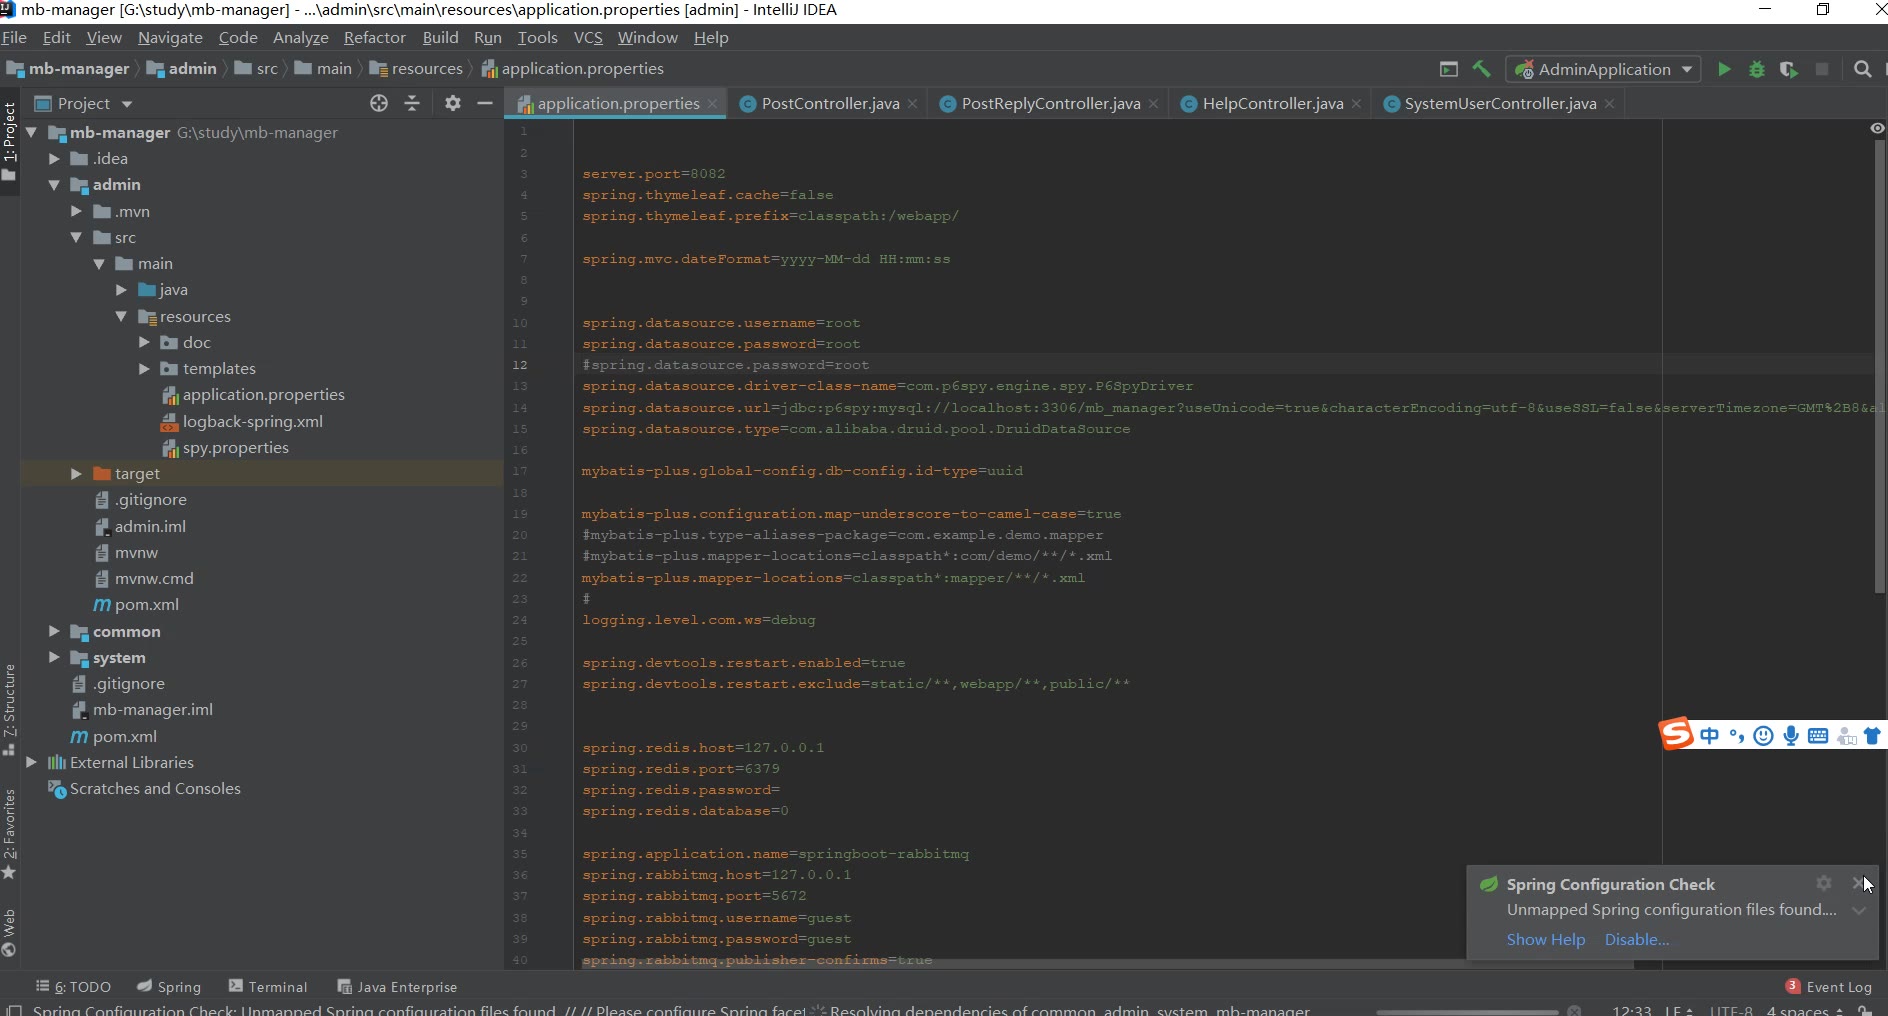This screenshot has height=1016, width=1888.
Task: Click Disable... link in Spring notification
Action: pyautogui.click(x=1636, y=940)
